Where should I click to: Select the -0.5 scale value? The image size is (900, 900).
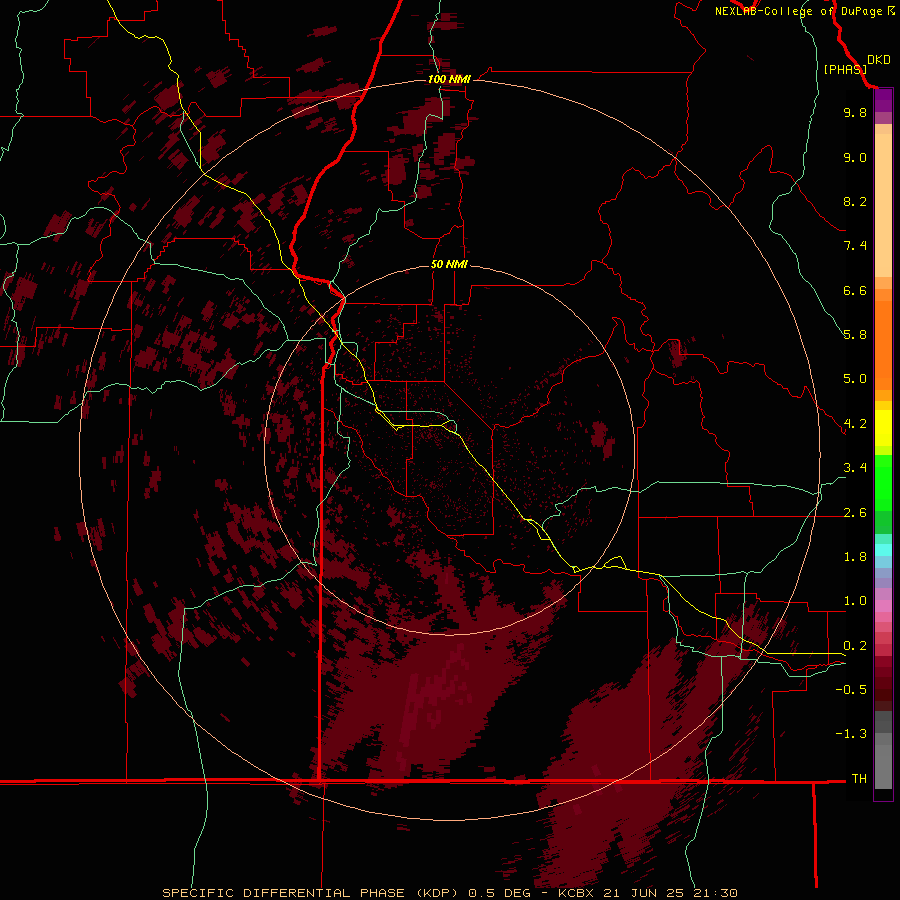(x=851, y=690)
